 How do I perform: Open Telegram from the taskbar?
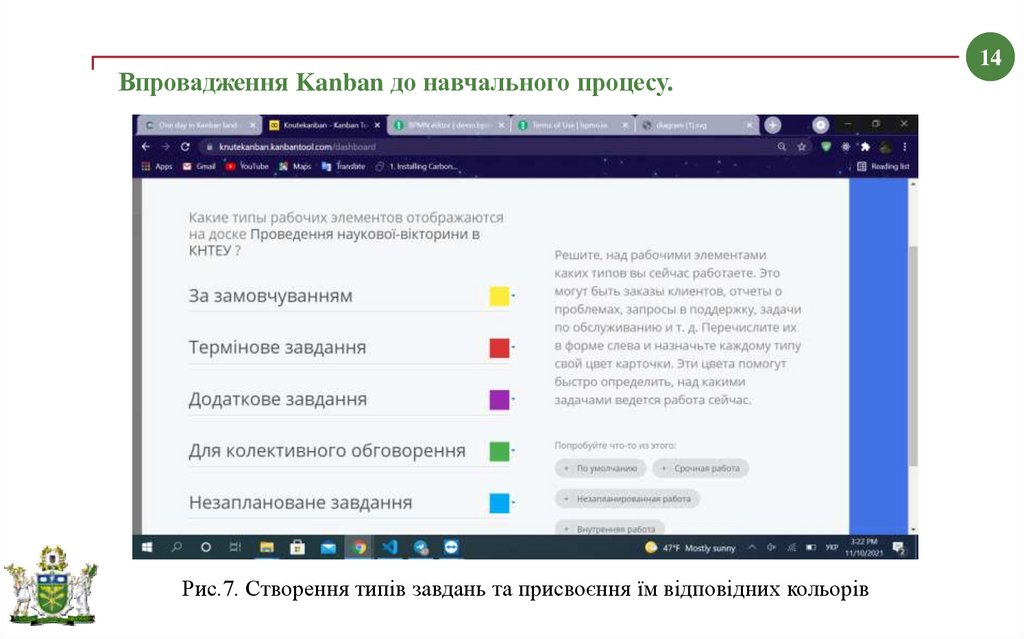tap(421, 548)
